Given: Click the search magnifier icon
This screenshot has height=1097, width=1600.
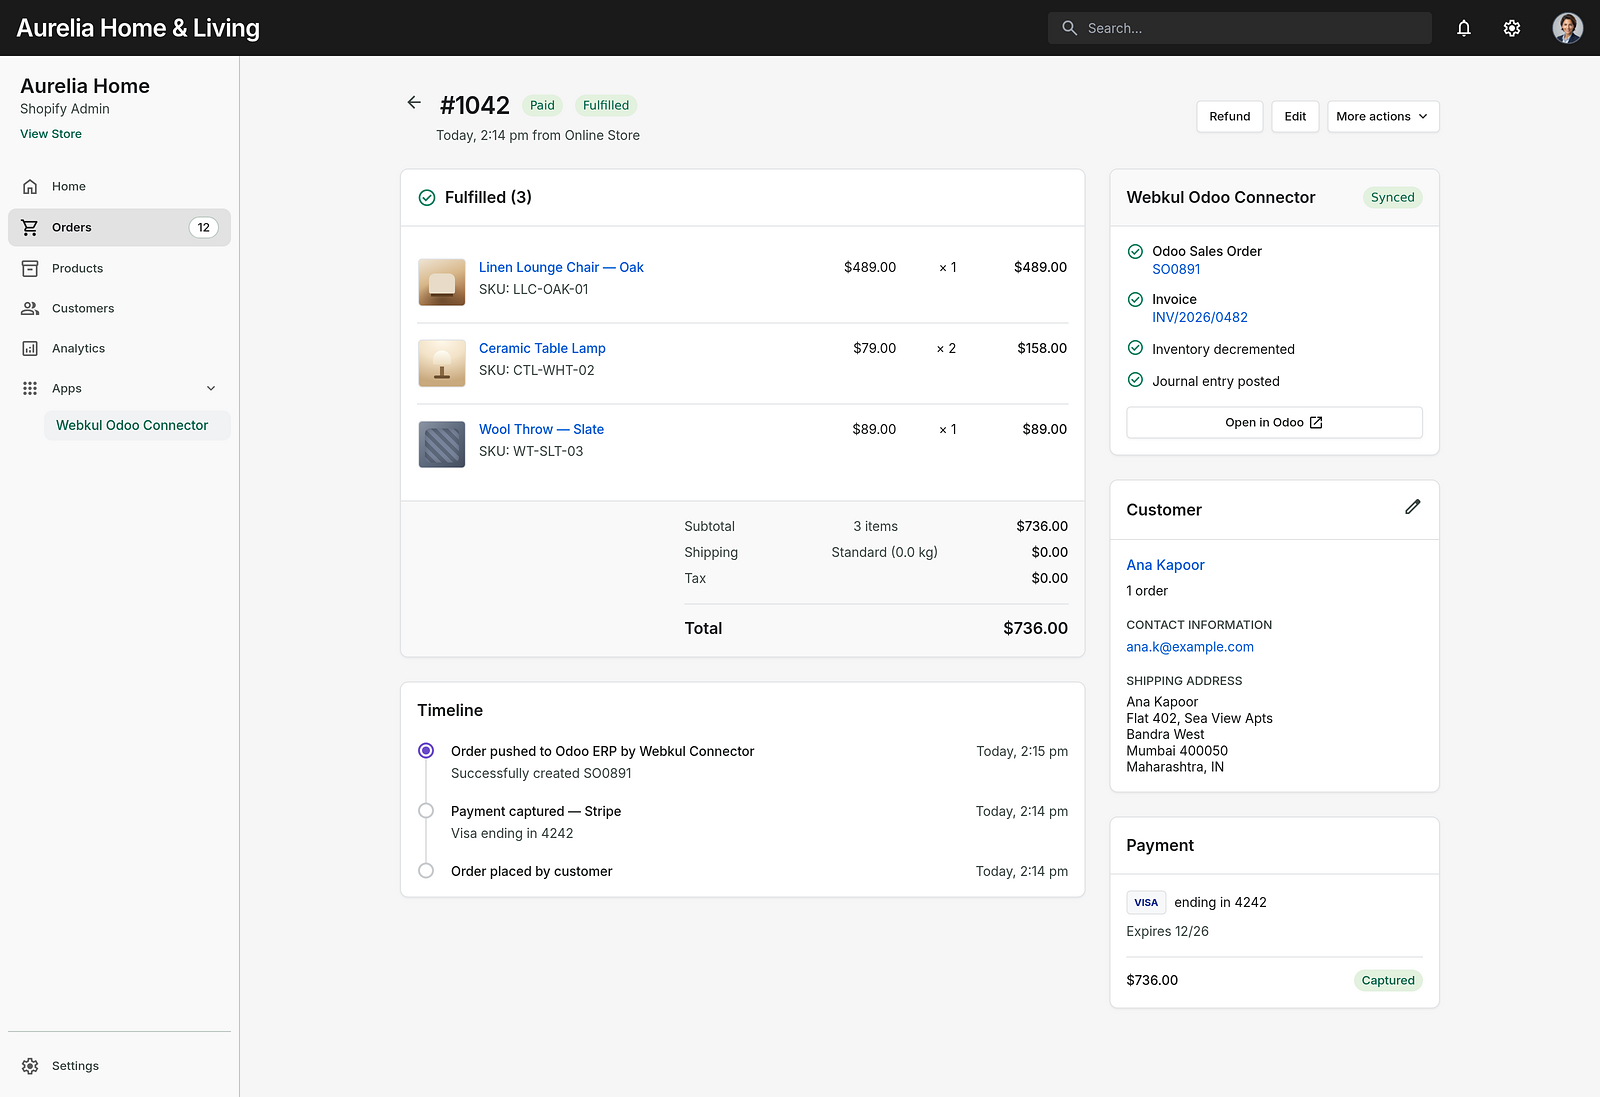Looking at the screenshot, I should pos(1069,28).
